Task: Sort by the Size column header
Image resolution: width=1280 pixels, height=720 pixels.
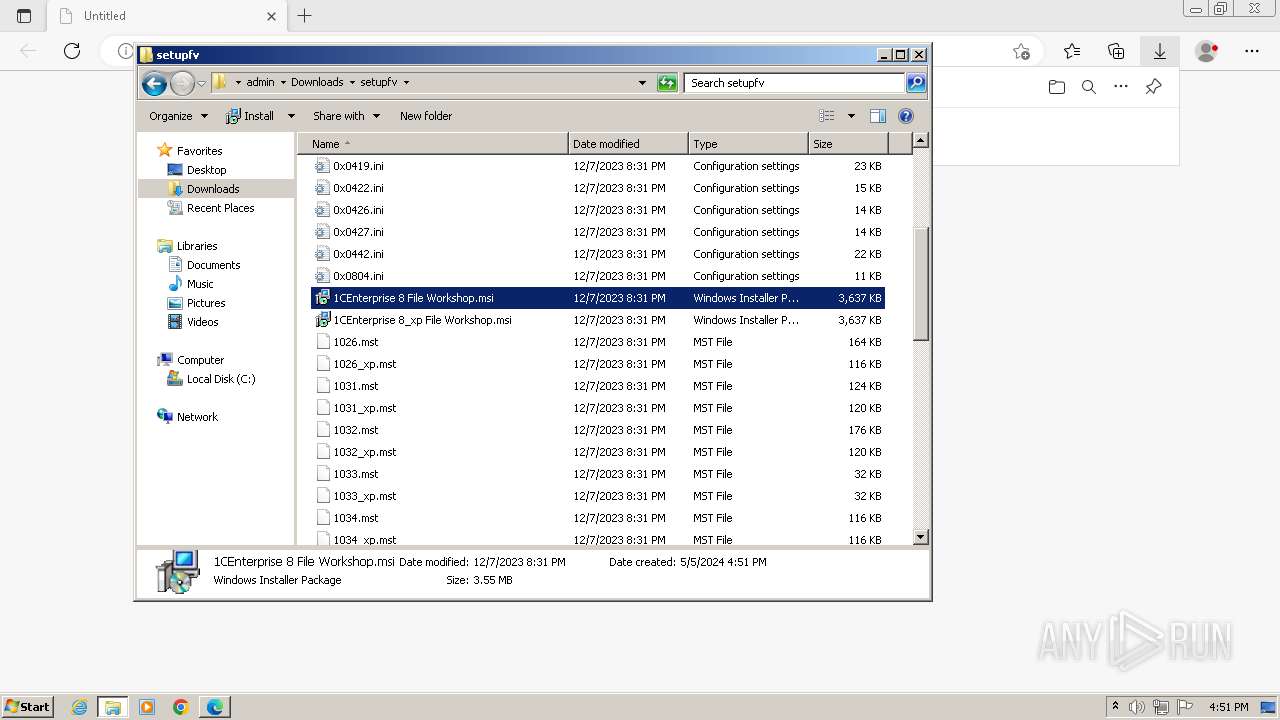Action: (847, 144)
